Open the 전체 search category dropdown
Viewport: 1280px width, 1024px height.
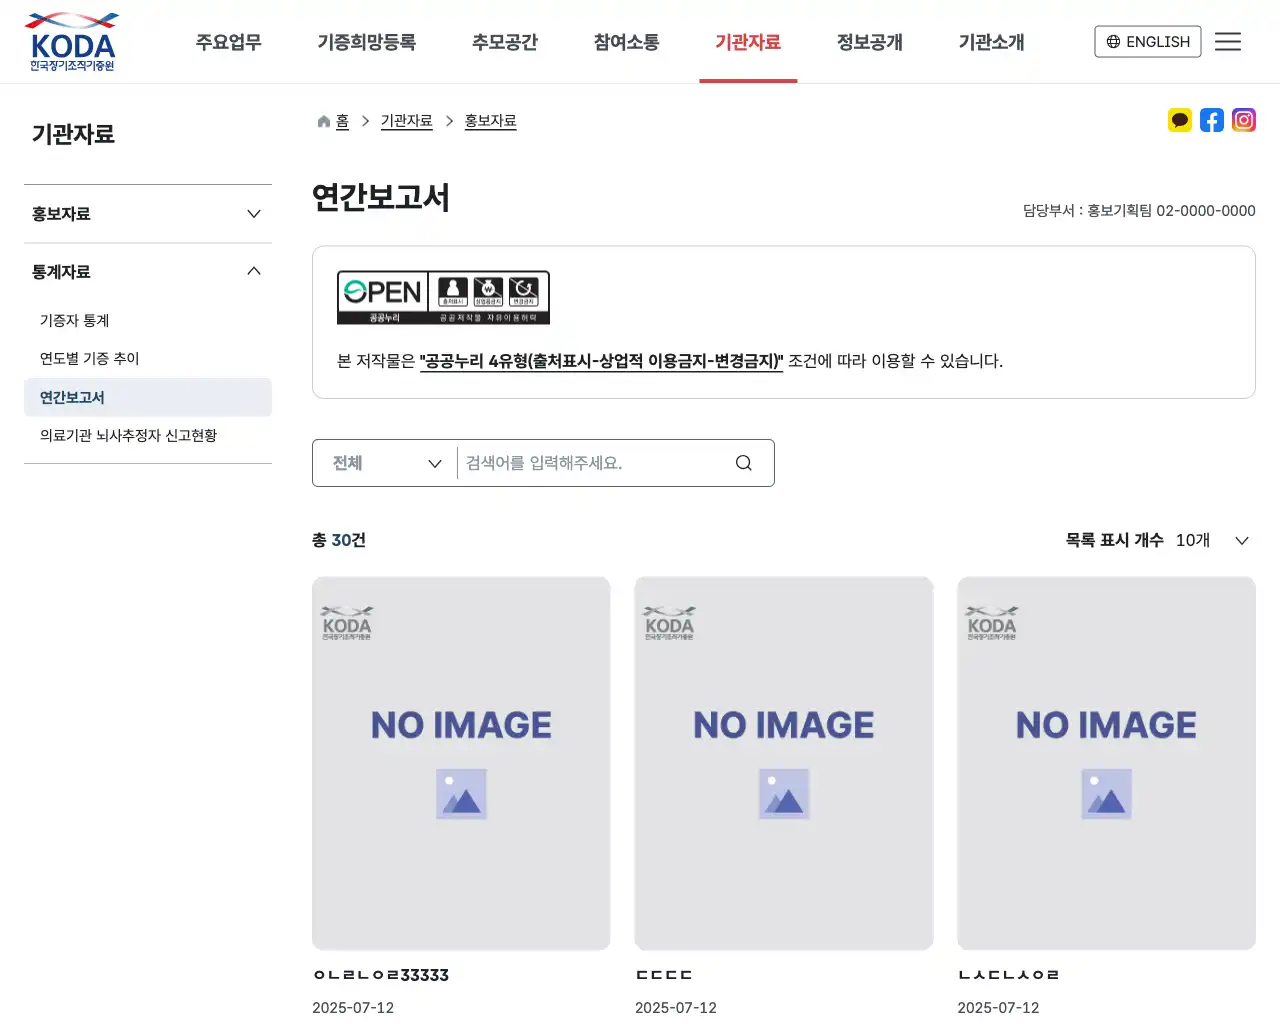[x=384, y=462]
